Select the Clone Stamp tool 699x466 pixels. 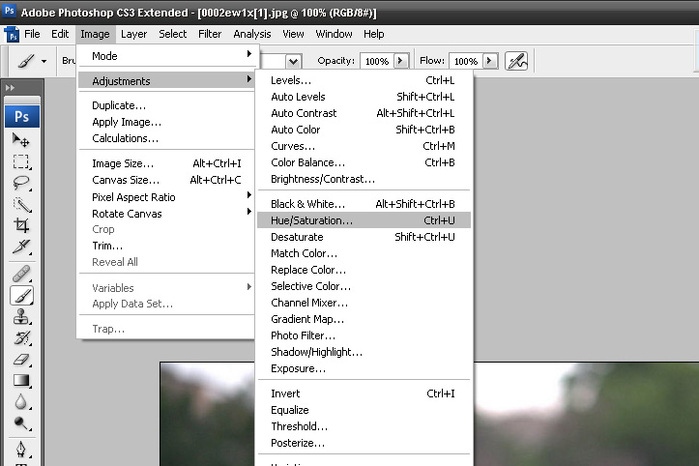pos(21,317)
